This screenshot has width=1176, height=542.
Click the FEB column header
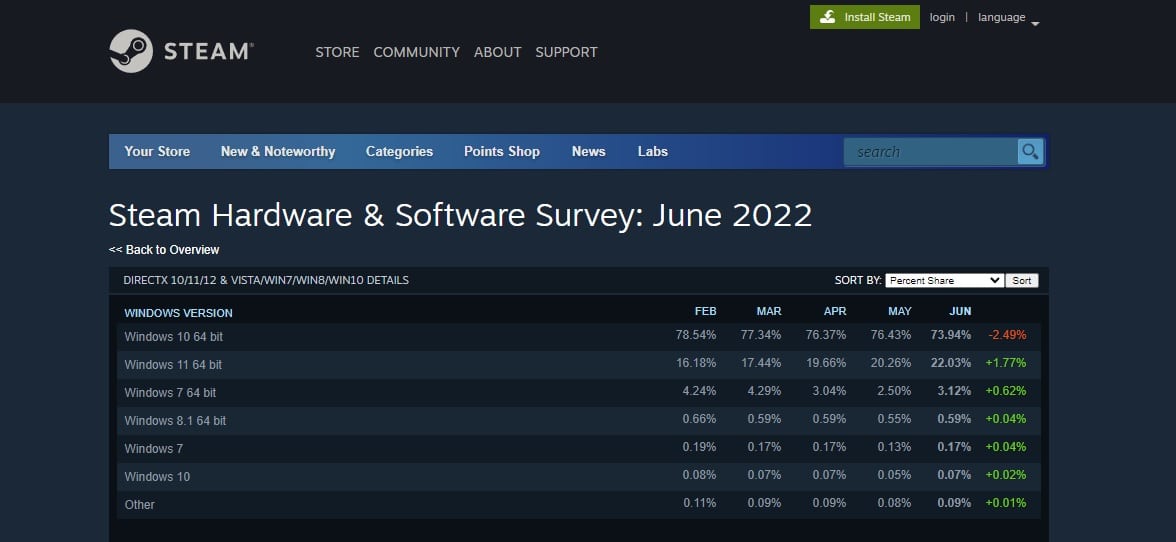(705, 311)
